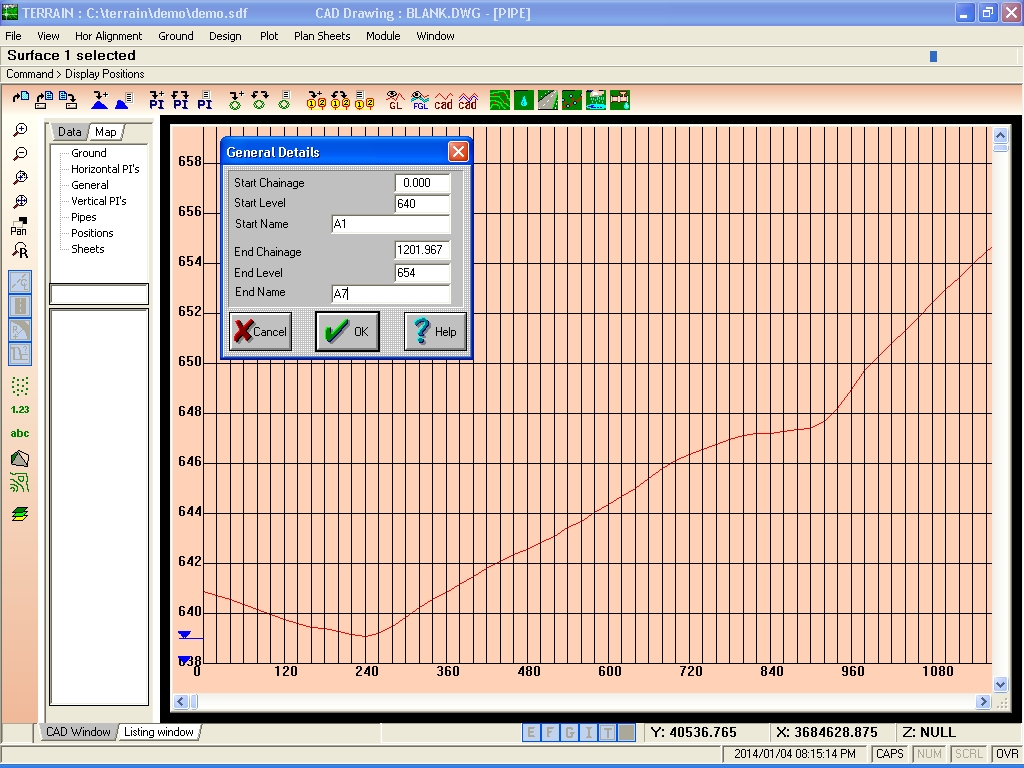Activate the Pan tool
The image size is (1024, 768).
coord(19,226)
